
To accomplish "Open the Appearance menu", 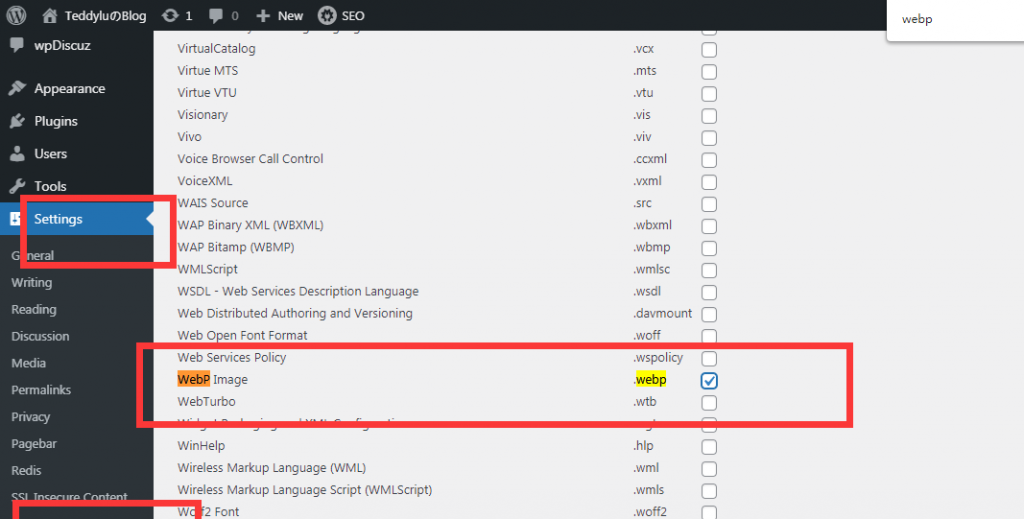I will (76, 88).
